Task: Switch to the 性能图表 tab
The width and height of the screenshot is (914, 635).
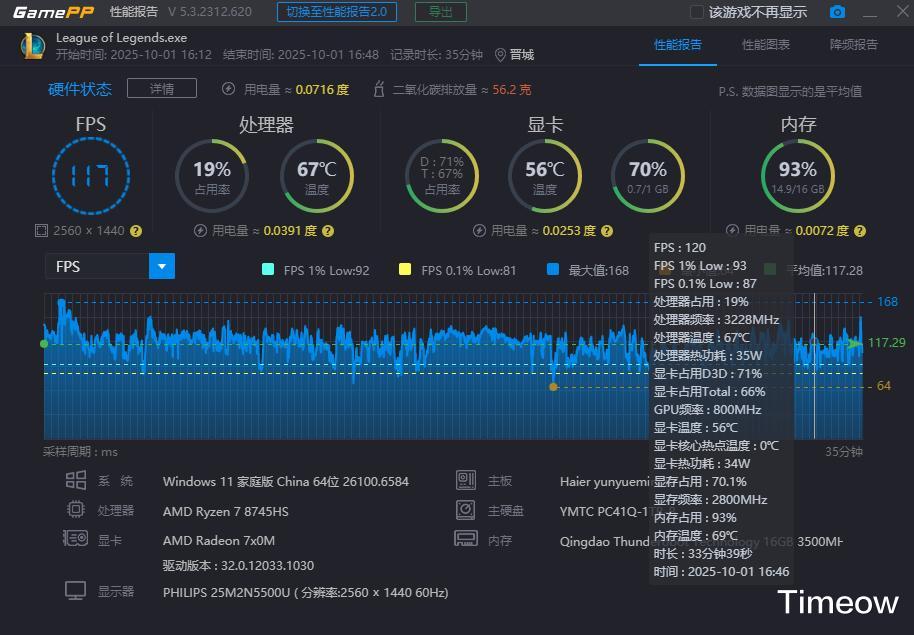Action: point(765,45)
